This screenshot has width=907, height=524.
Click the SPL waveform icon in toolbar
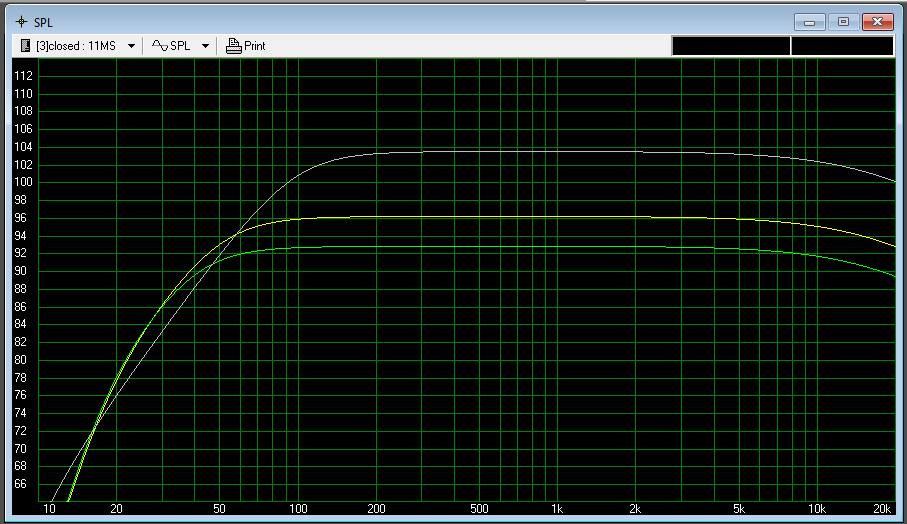coord(160,45)
